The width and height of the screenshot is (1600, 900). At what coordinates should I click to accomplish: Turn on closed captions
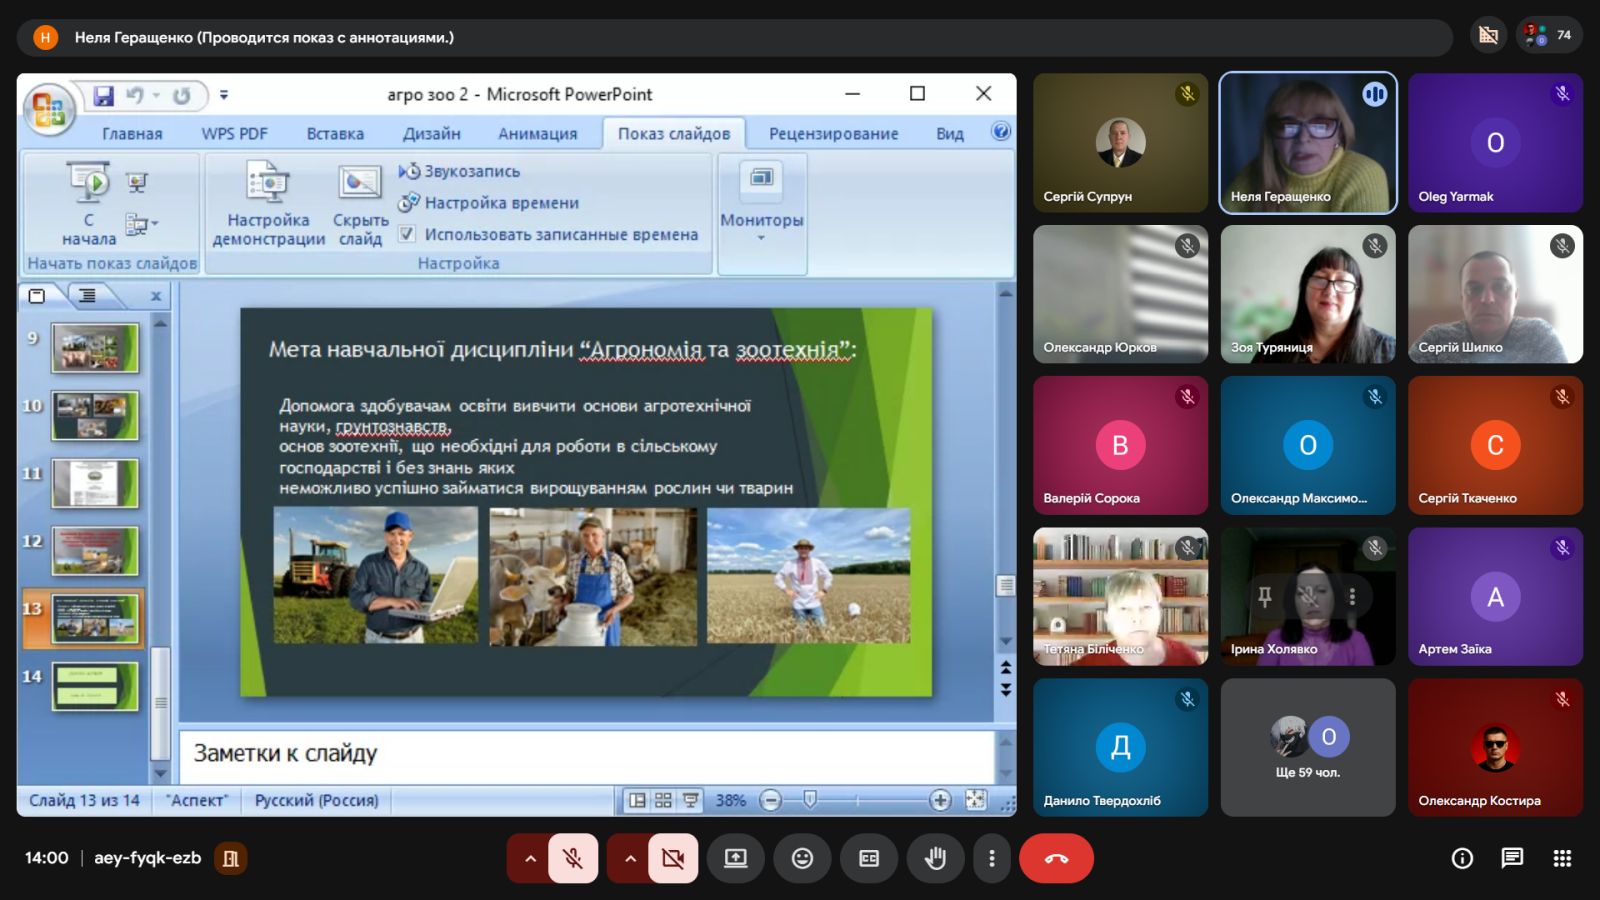869,858
